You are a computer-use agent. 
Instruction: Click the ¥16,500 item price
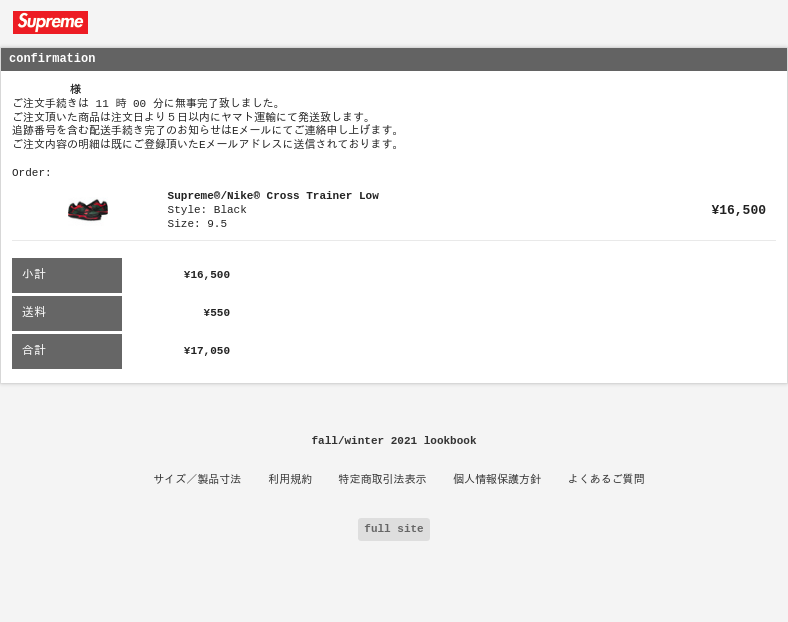pyautogui.click(x=738, y=210)
